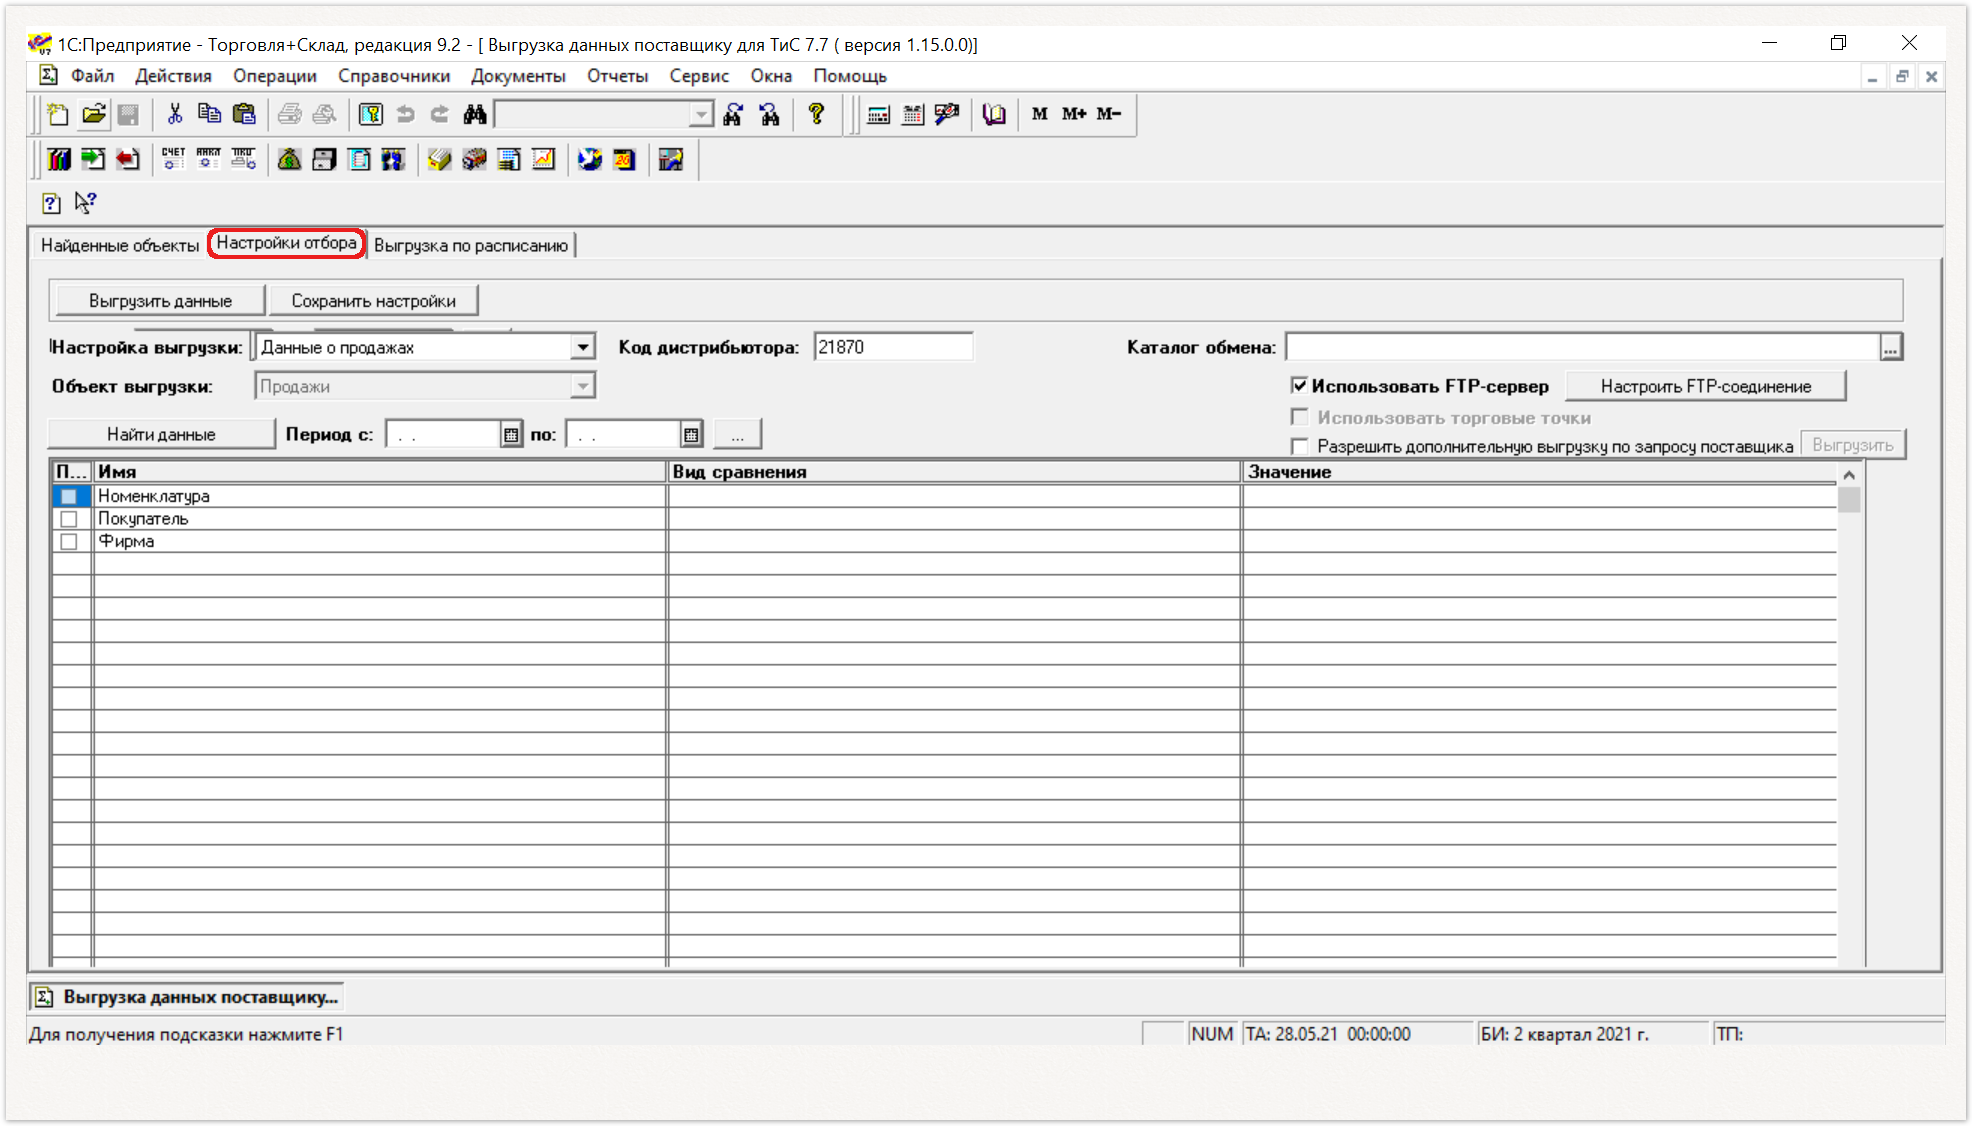1972x1126 pixels.
Task: Click the M memory button
Action: coord(1040,114)
